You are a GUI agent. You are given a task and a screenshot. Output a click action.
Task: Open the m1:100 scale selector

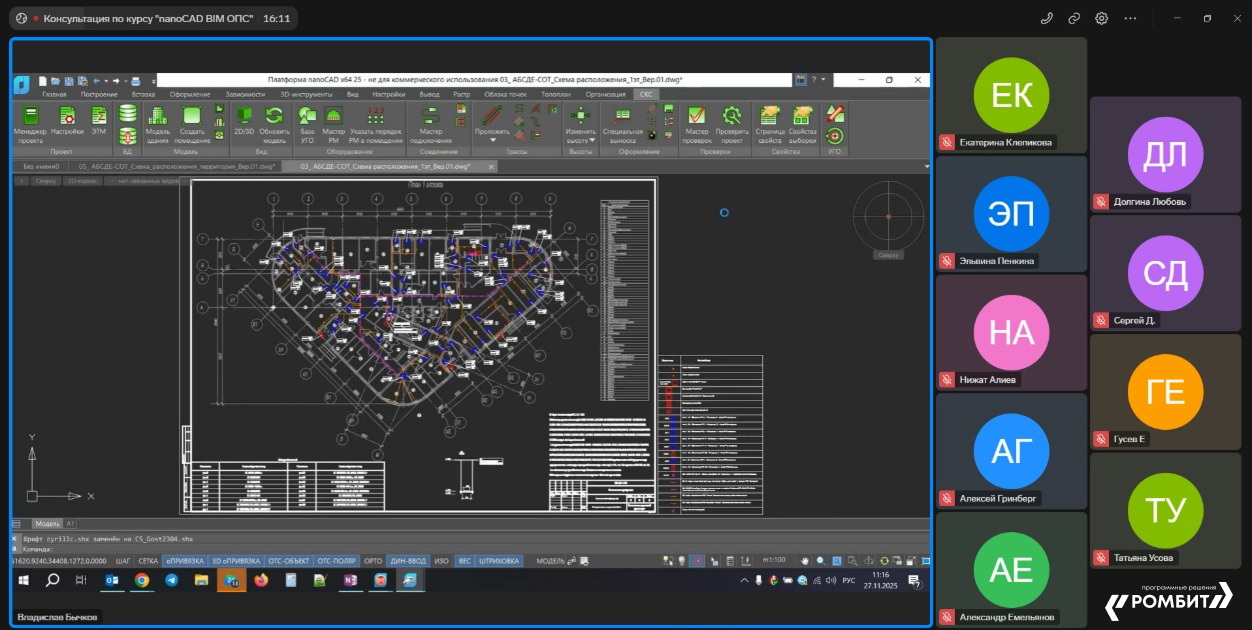772,561
